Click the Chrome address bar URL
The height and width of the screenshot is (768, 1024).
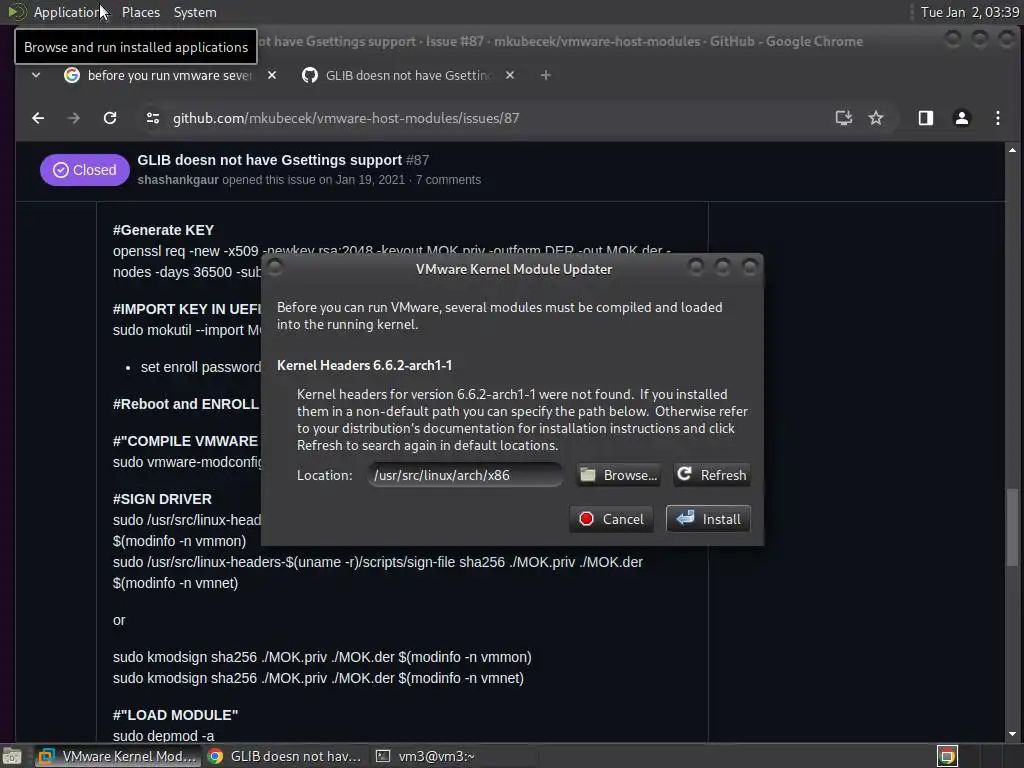[345, 118]
